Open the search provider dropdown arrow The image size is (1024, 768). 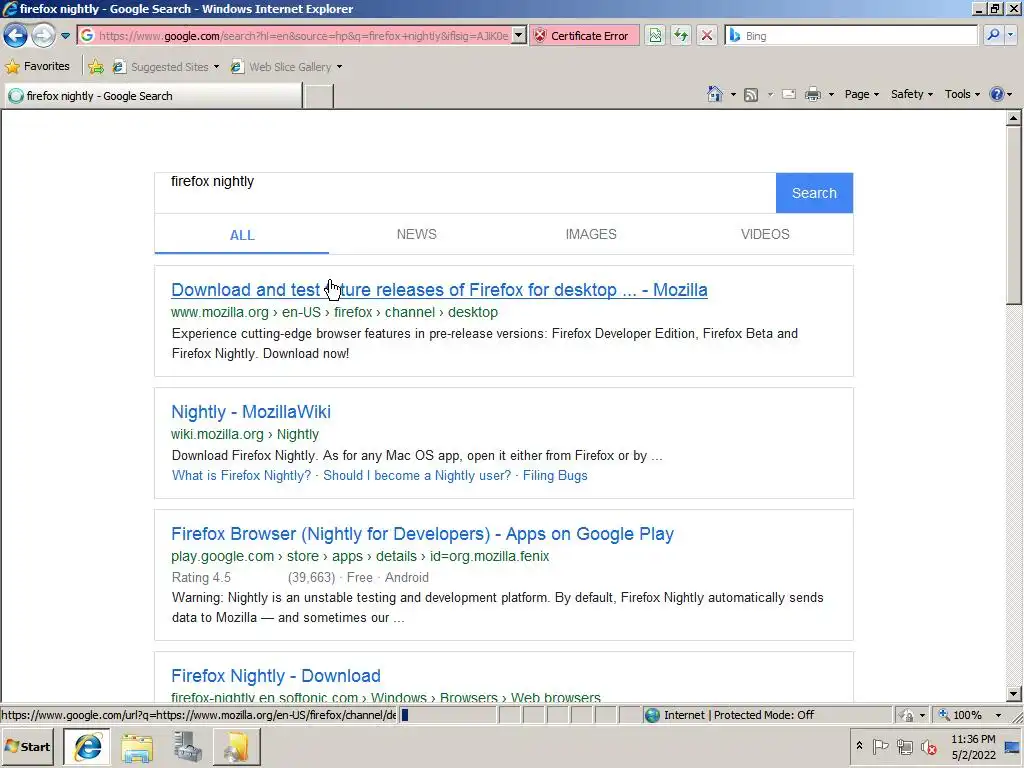[1011, 36]
